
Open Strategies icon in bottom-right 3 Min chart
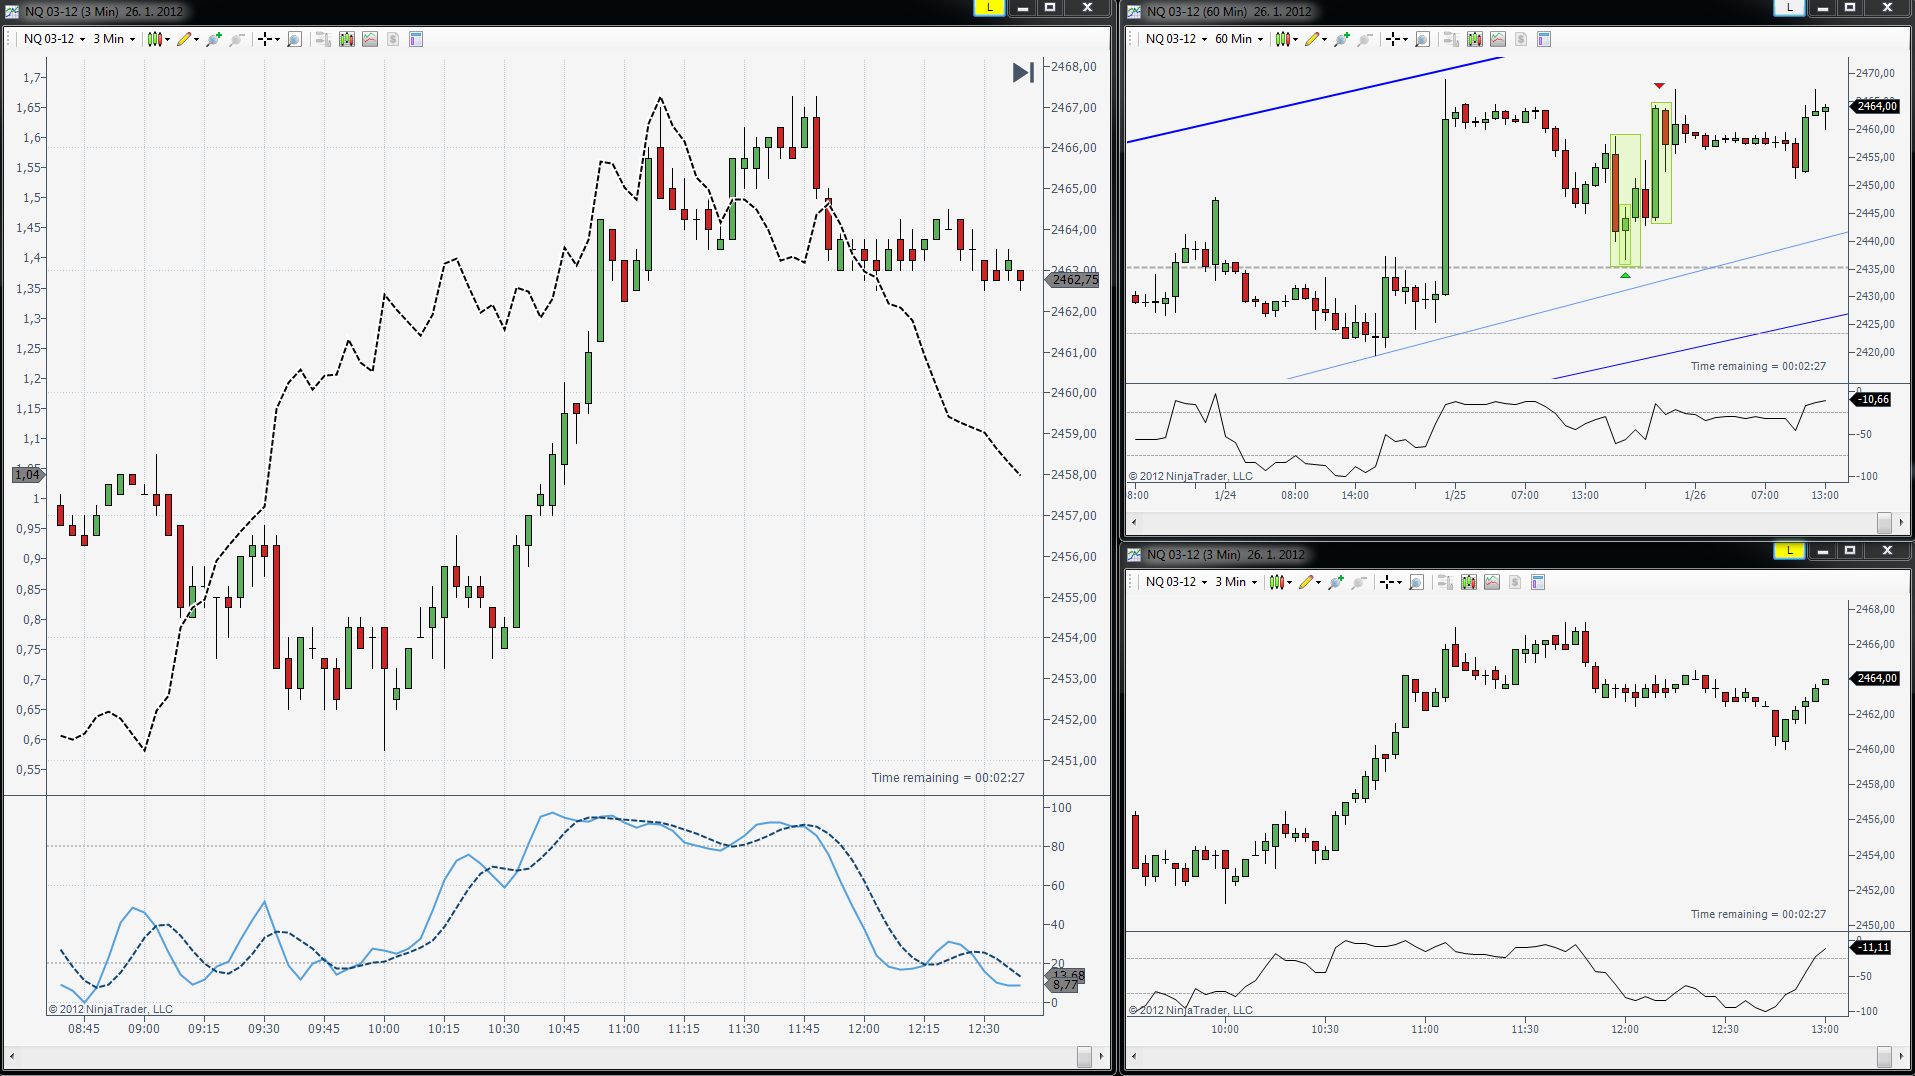pos(1515,582)
